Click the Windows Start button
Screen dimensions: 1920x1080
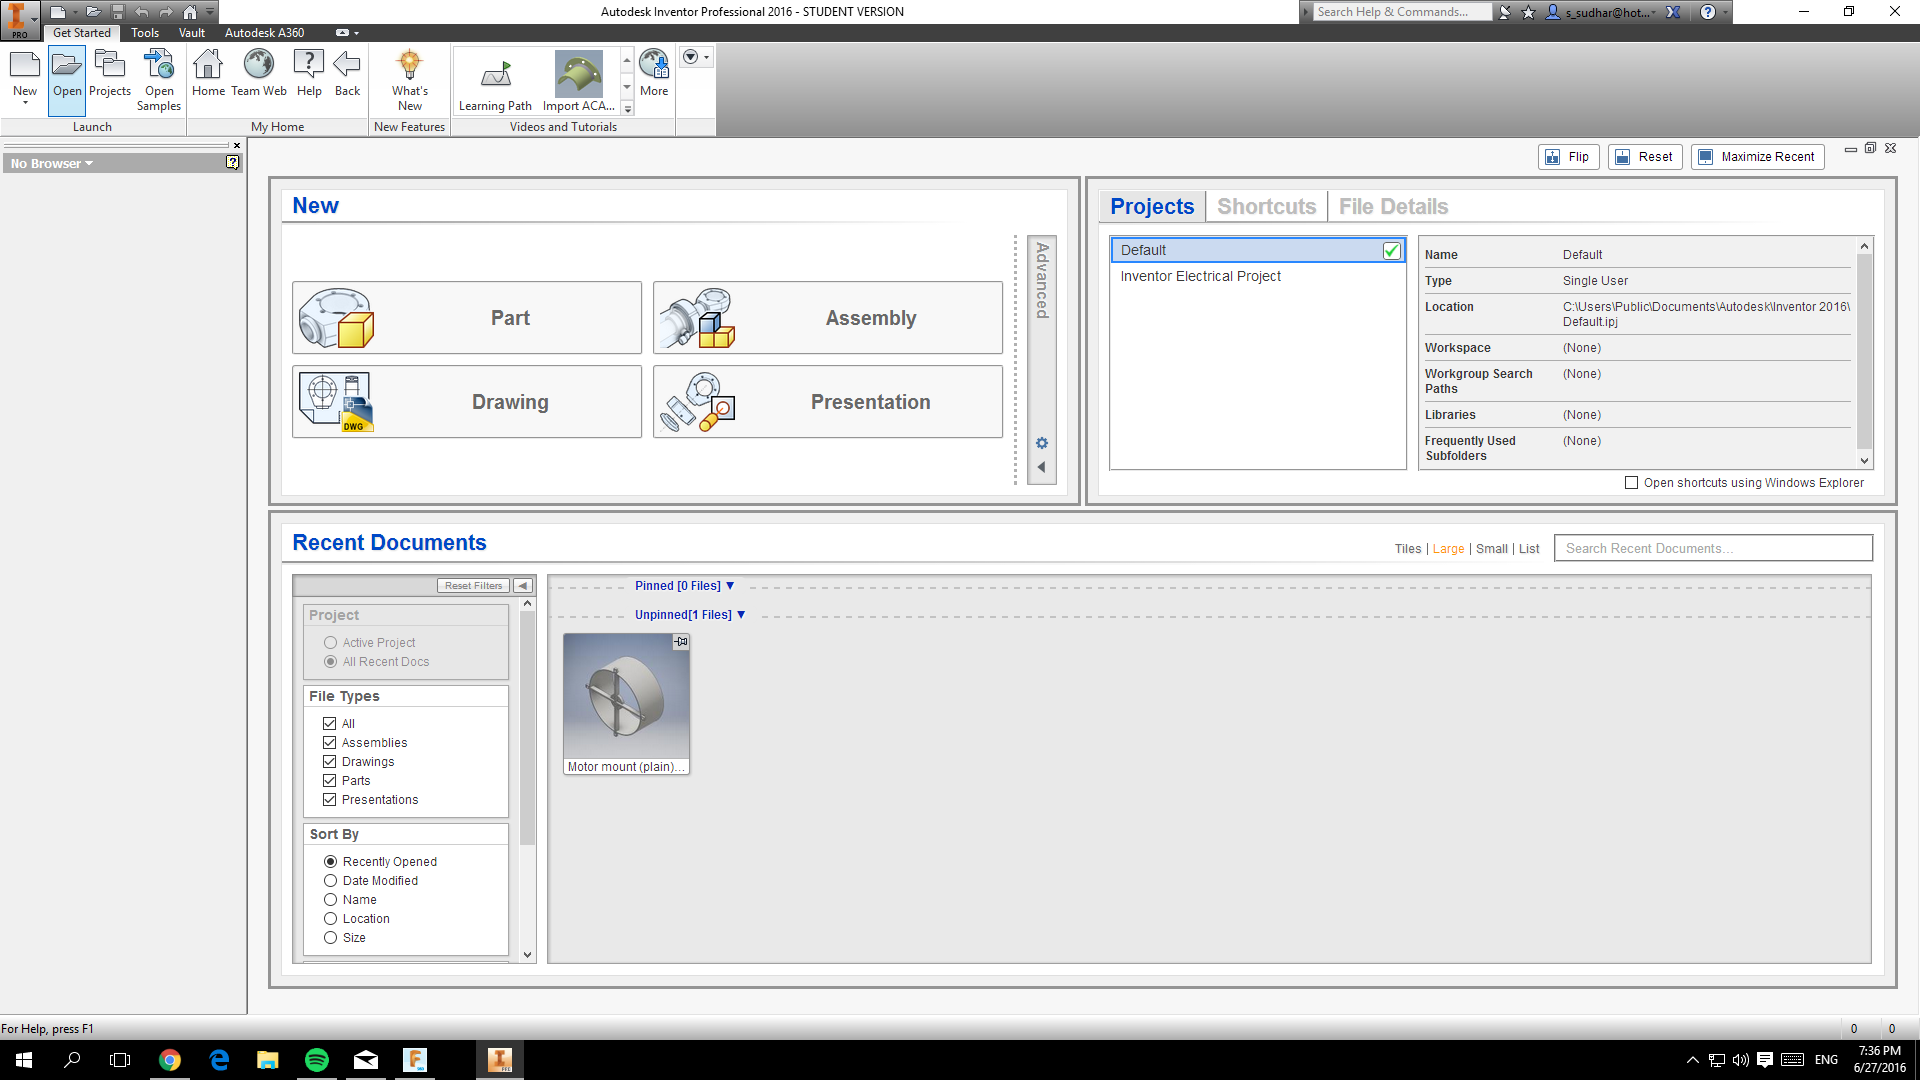pos(24,1060)
